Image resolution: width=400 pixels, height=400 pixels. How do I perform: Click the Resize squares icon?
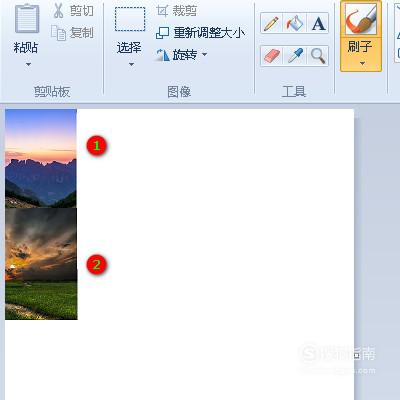[x=162, y=33]
